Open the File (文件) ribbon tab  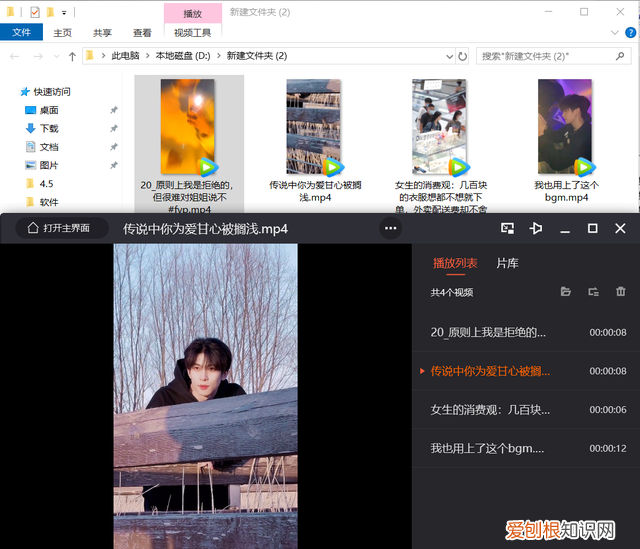click(x=21, y=32)
